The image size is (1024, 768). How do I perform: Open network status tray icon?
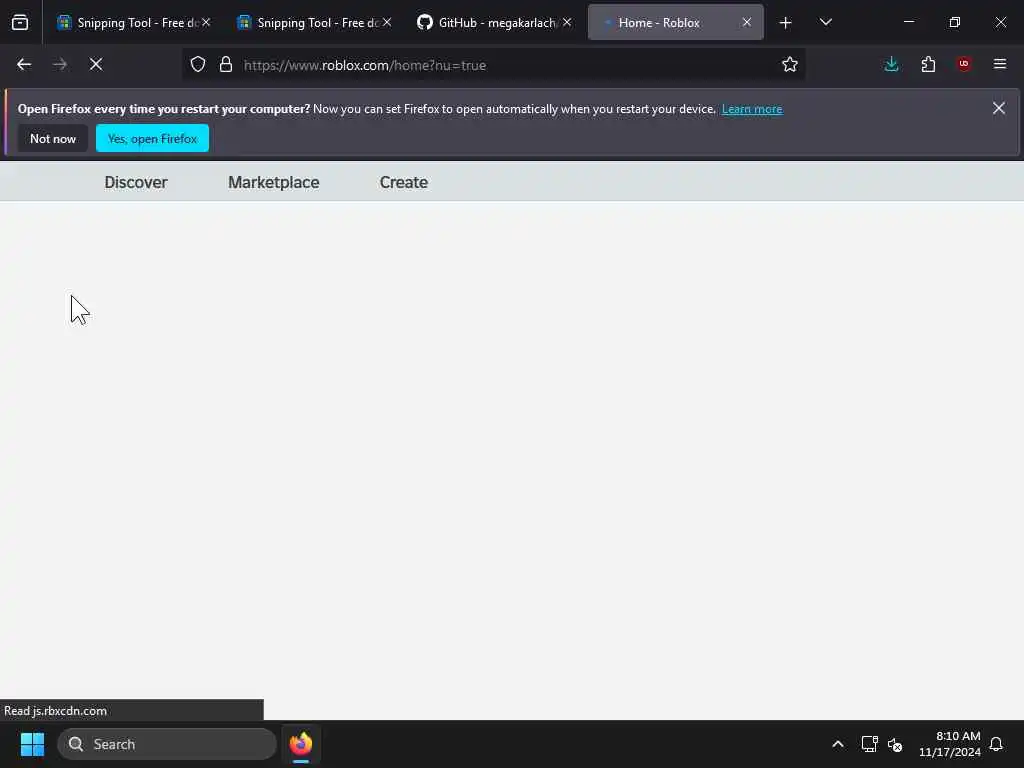click(x=869, y=744)
